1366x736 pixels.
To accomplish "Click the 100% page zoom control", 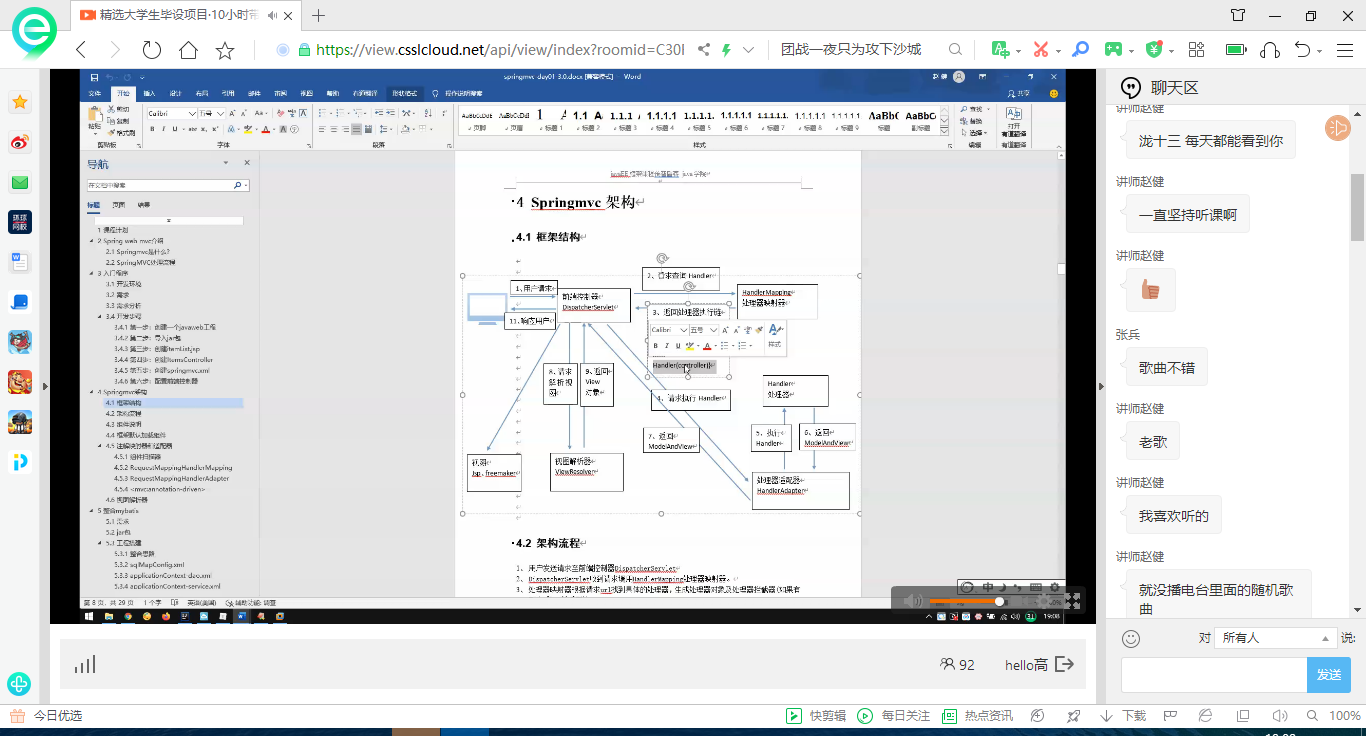I will (x=1345, y=716).
